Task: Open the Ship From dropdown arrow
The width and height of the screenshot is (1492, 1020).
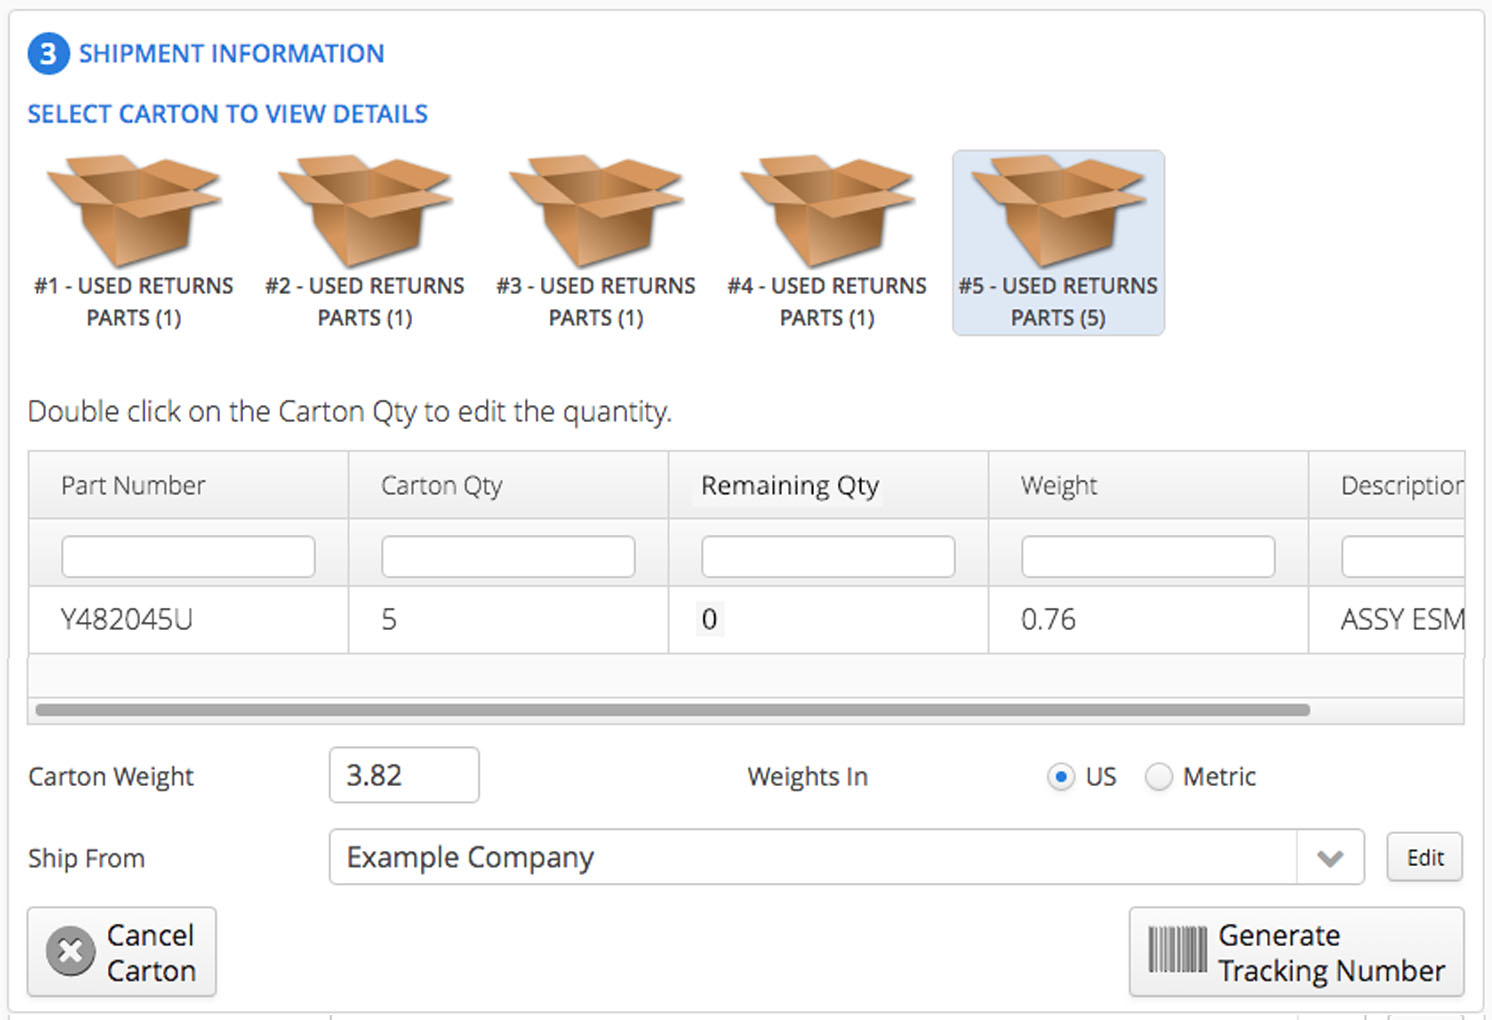Action: (1330, 857)
